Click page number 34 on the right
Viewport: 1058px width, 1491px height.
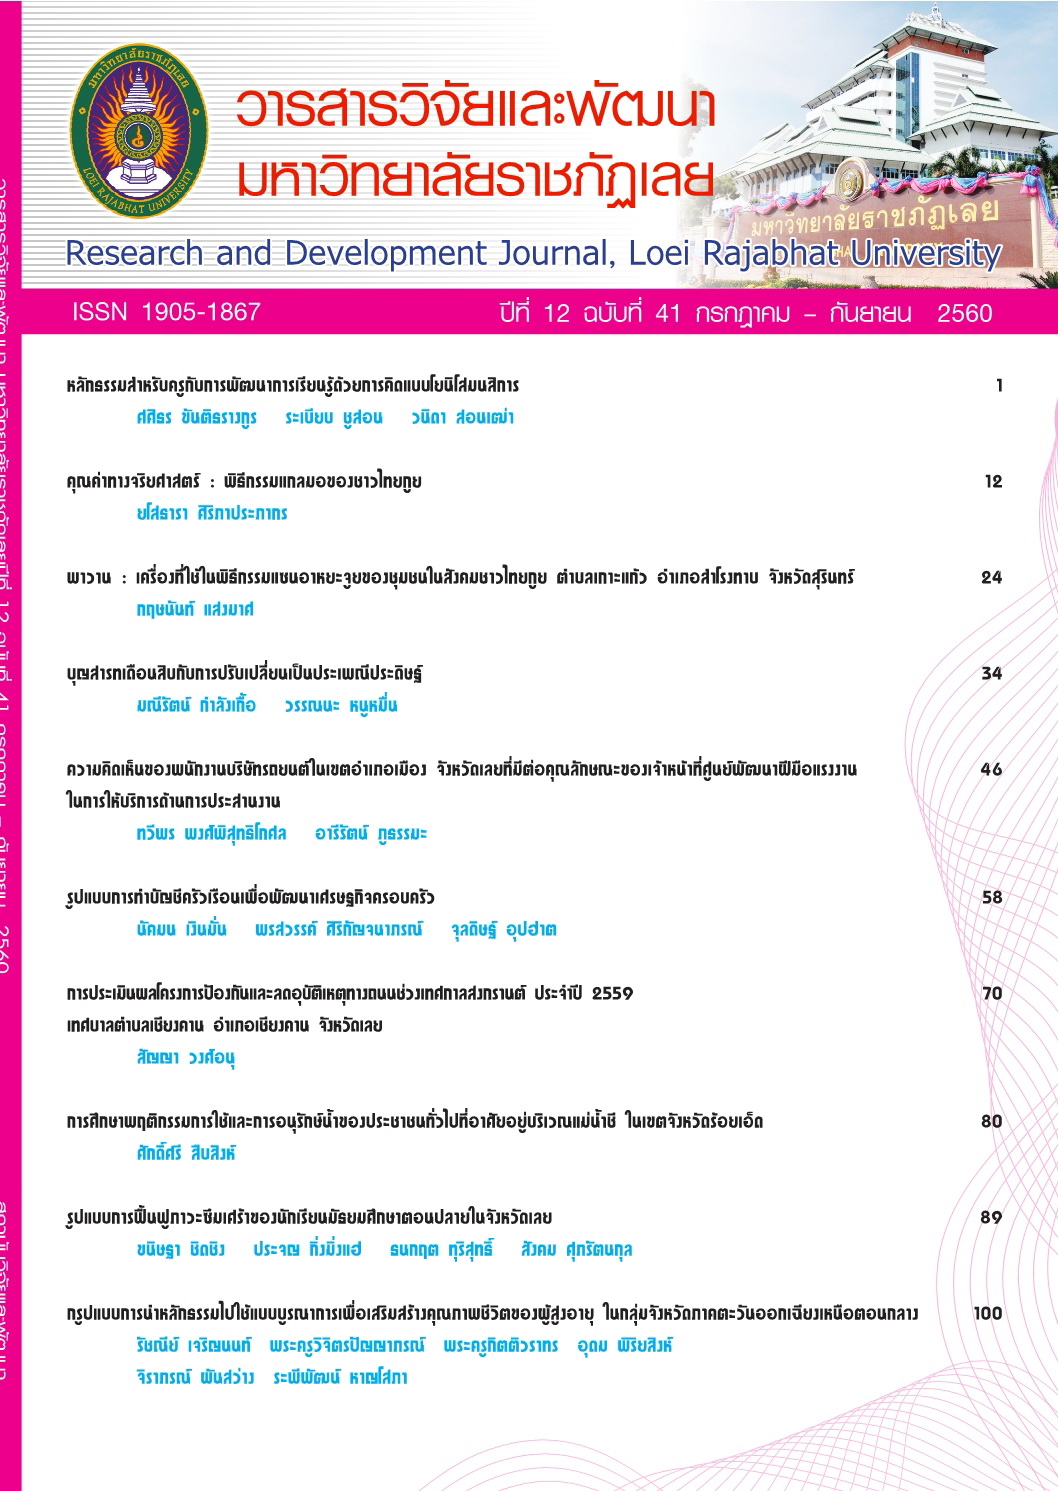pos(991,673)
